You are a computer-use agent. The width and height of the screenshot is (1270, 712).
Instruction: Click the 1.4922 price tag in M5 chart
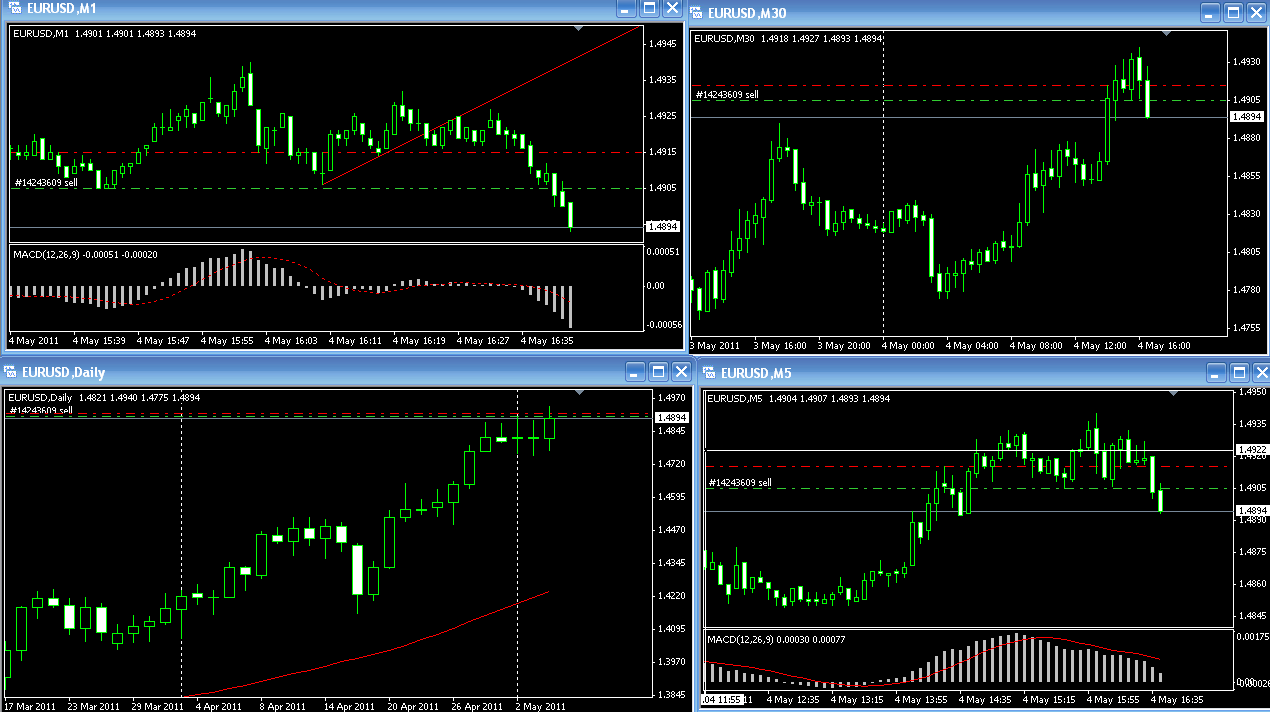[1252, 450]
